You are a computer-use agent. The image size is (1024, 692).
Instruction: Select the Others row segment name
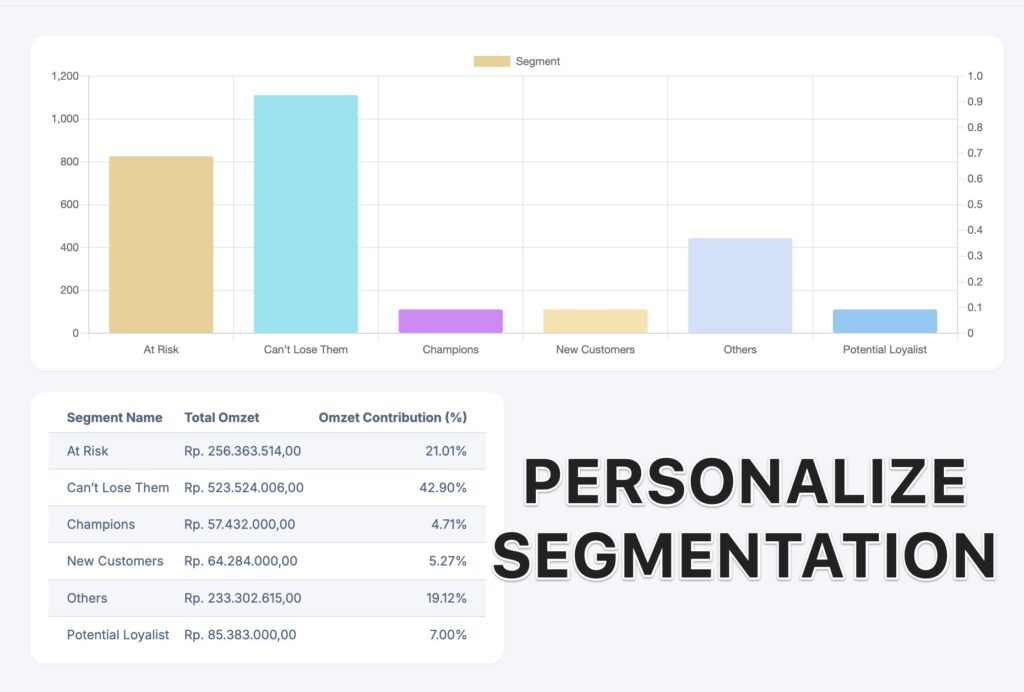coord(87,598)
